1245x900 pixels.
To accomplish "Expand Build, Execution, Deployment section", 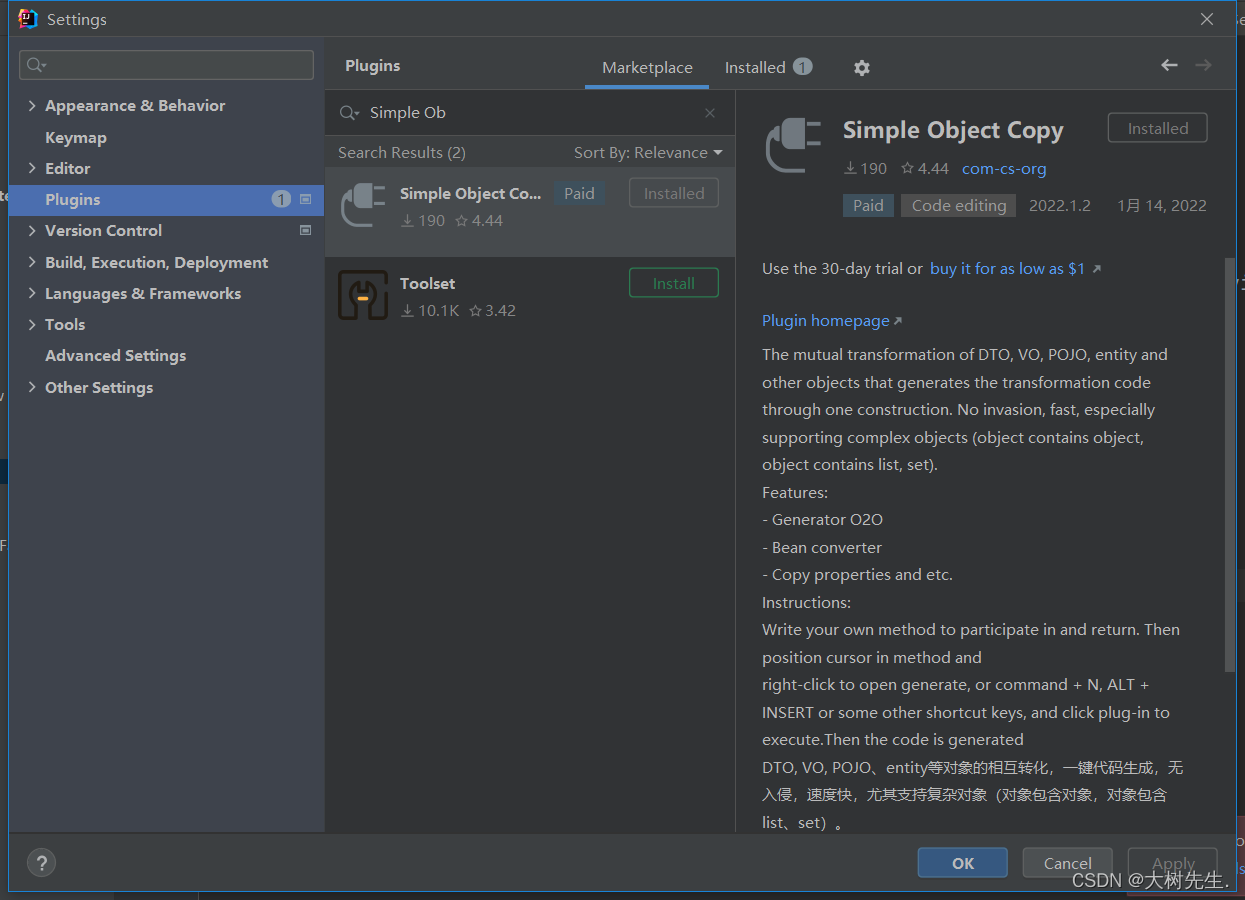I will tap(32, 263).
